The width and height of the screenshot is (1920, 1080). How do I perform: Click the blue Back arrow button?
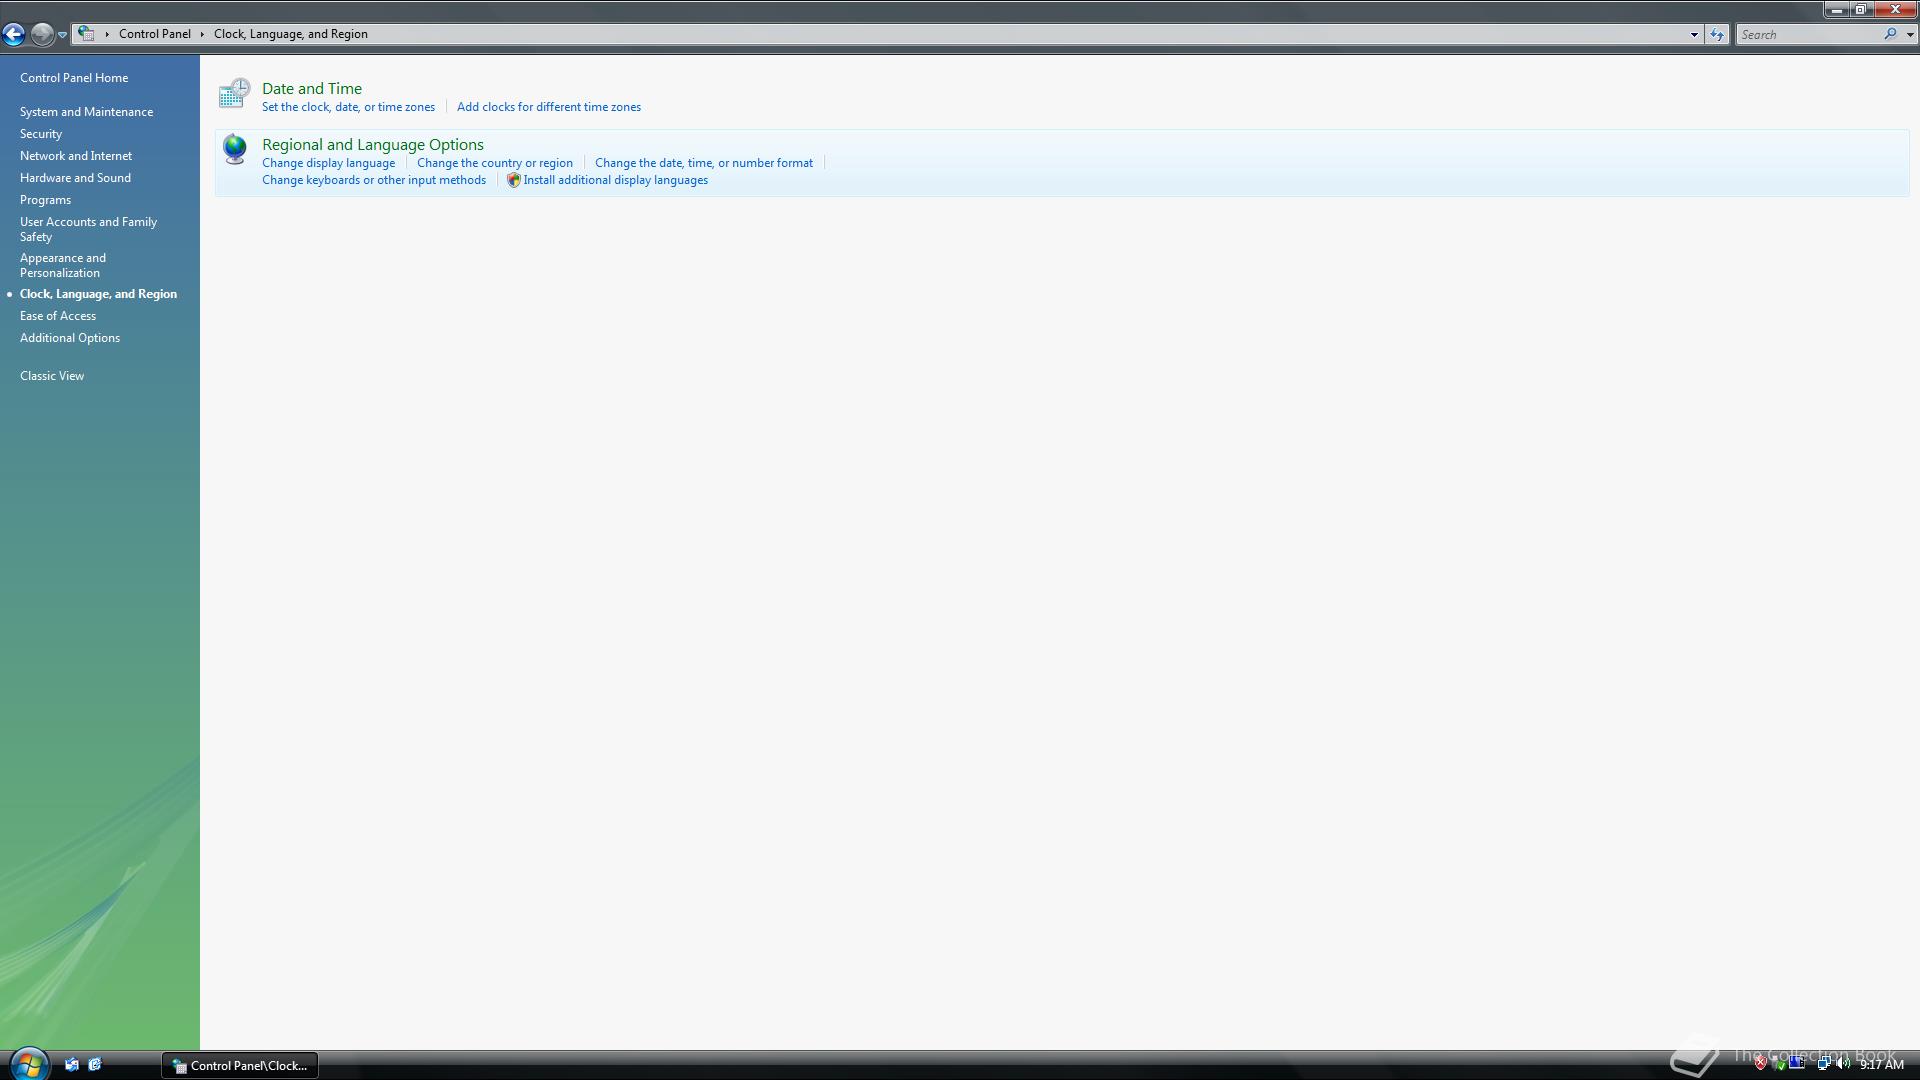point(13,34)
